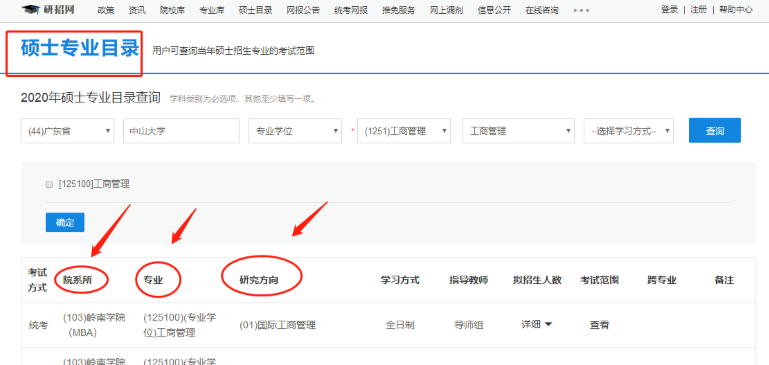Open 网报公告 navigation item
Viewport: 769px width, 365px height.
coord(303,10)
